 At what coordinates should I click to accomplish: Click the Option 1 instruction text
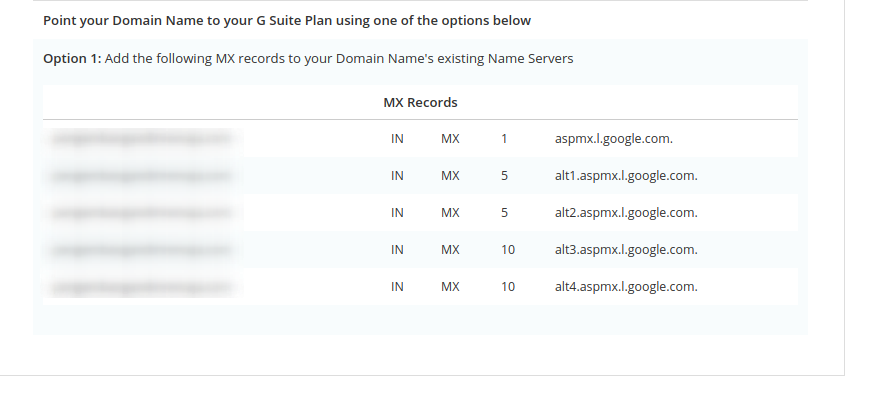[308, 58]
